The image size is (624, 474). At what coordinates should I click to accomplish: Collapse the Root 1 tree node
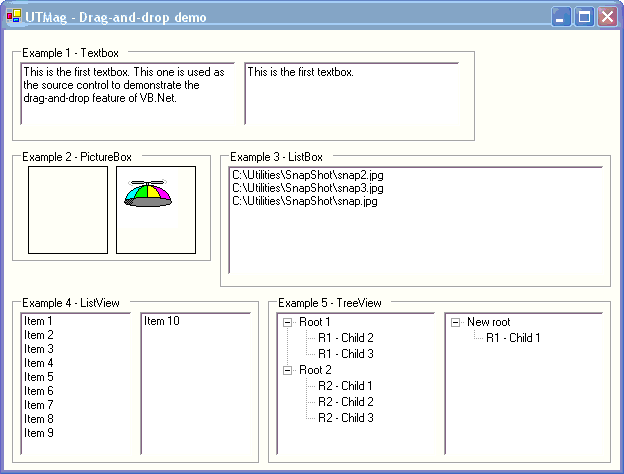pos(288,322)
